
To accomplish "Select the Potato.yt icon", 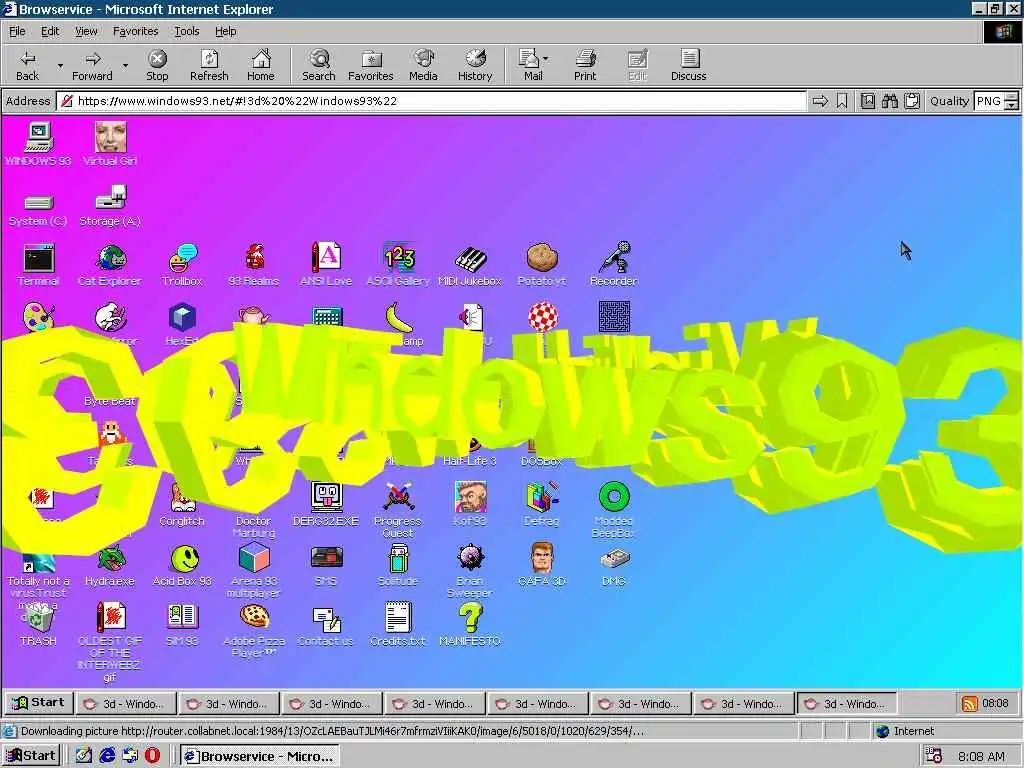I will coord(542,264).
